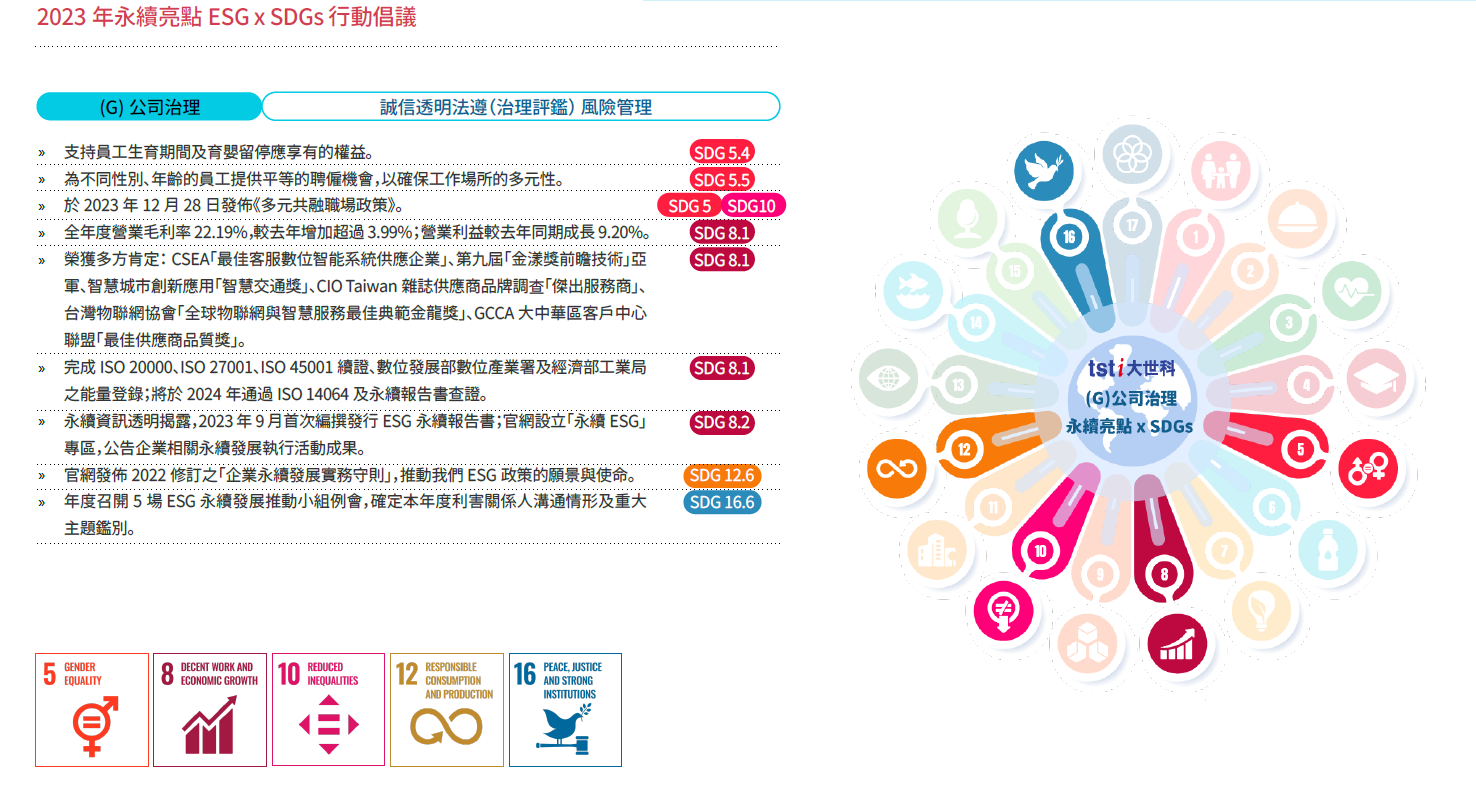Click the faded number 1 marker
1476x806 pixels.
coord(1195,238)
